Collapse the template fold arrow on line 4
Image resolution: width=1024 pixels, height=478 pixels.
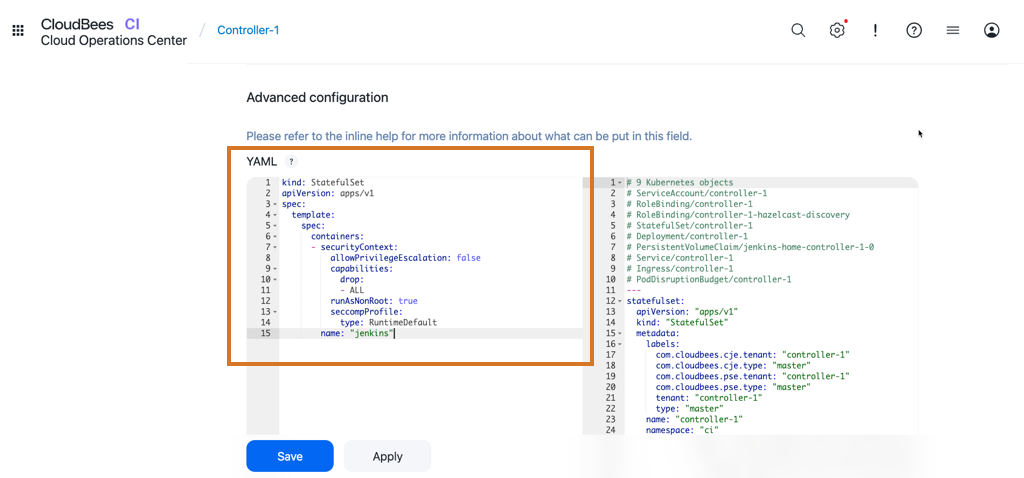(275, 215)
